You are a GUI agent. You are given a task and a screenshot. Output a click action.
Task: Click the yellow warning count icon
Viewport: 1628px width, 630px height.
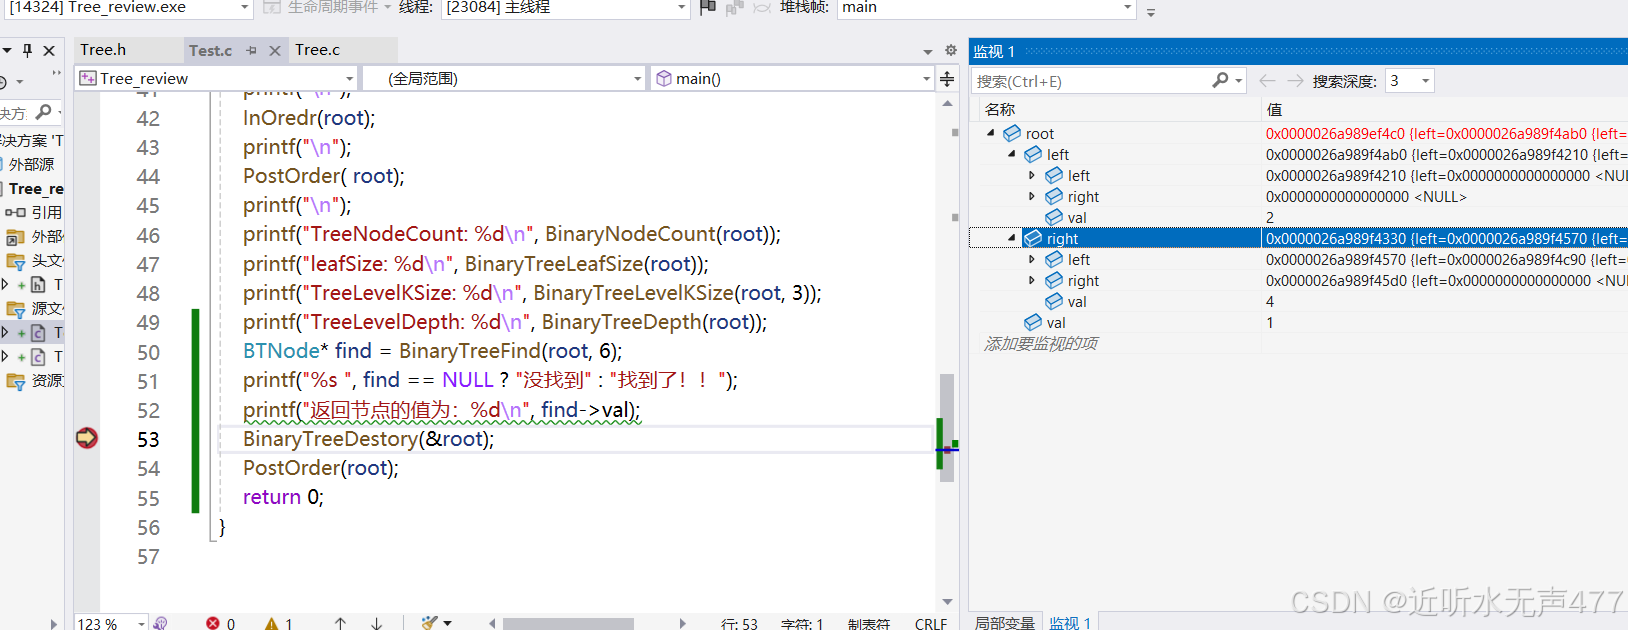(x=271, y=623)
